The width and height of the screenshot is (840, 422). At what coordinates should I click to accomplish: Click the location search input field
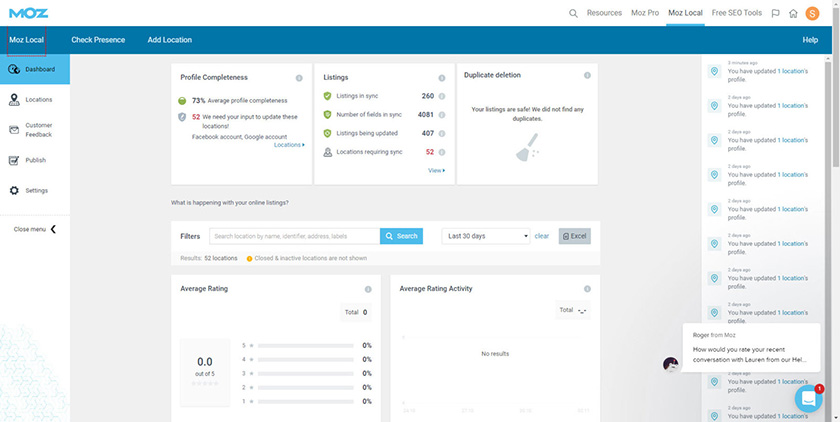(x=294, y=236)
